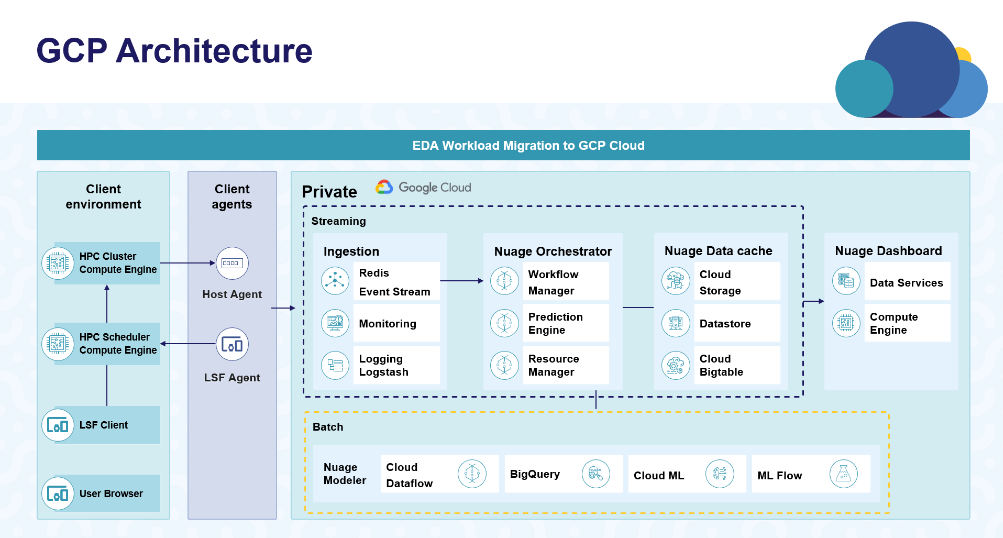1003x538 pixels.
Task: Click the Data Services label in Dashboard
Action: tap(906, 283)
